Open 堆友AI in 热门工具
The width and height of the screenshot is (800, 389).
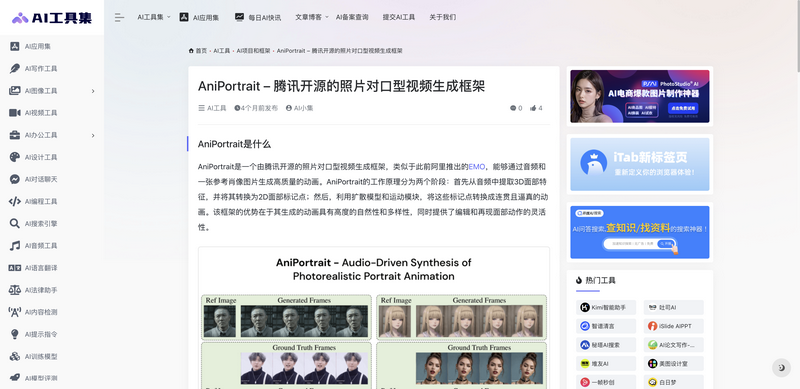(607, 363)
